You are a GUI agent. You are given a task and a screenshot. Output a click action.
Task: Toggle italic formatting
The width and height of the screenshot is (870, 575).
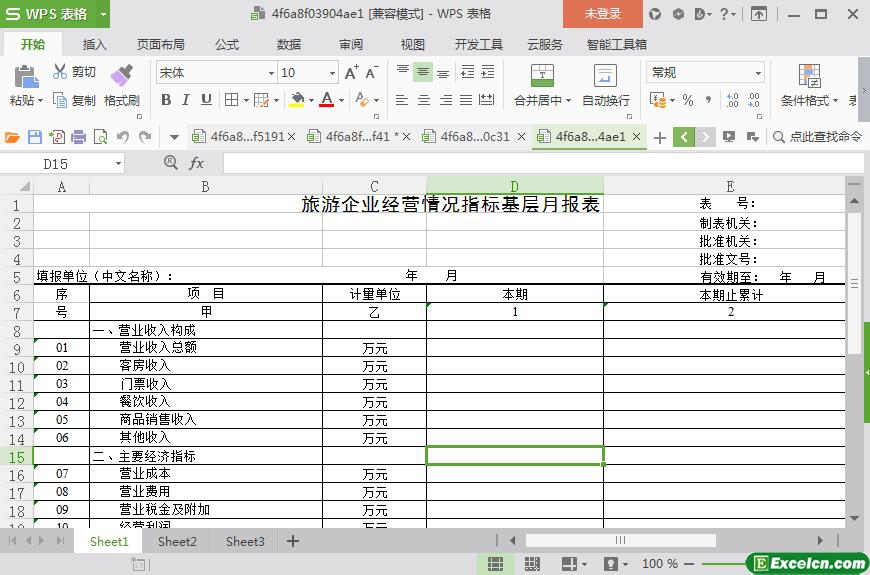[186, 100]
